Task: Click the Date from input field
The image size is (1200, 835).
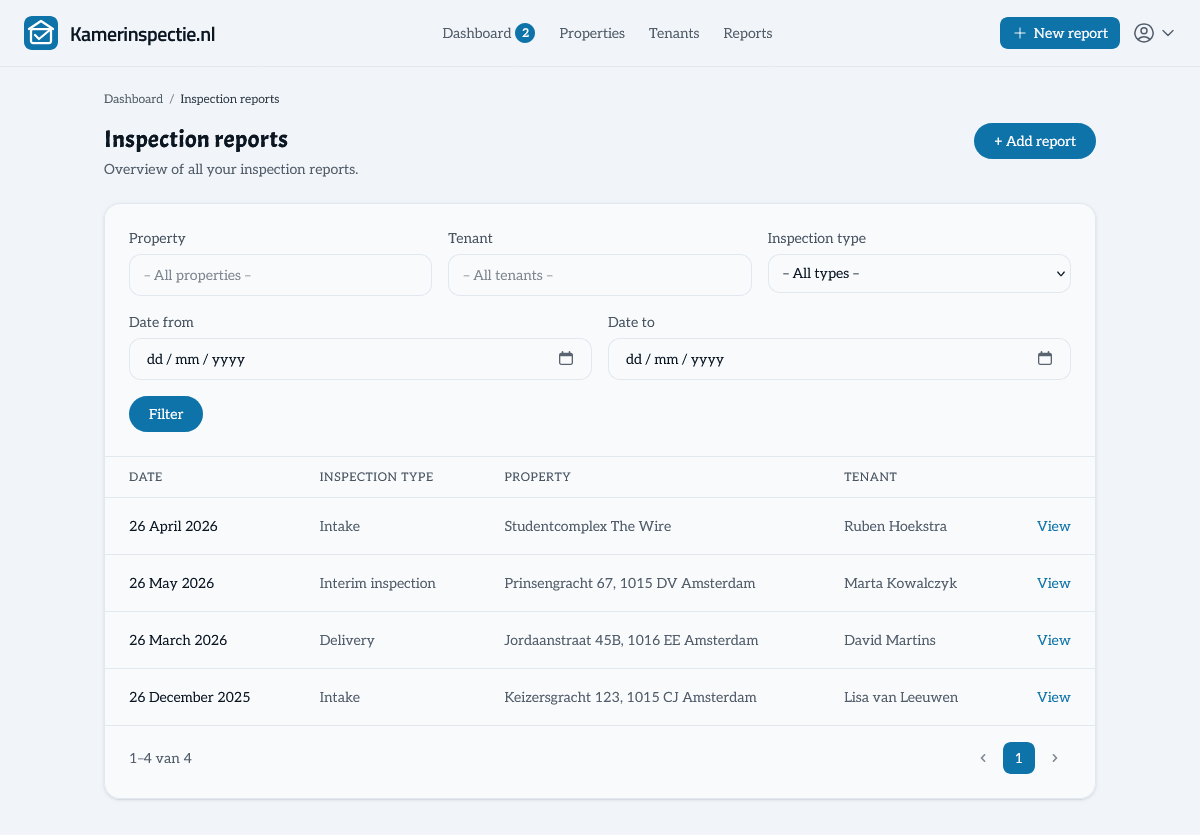Action: tap(360, 359)
